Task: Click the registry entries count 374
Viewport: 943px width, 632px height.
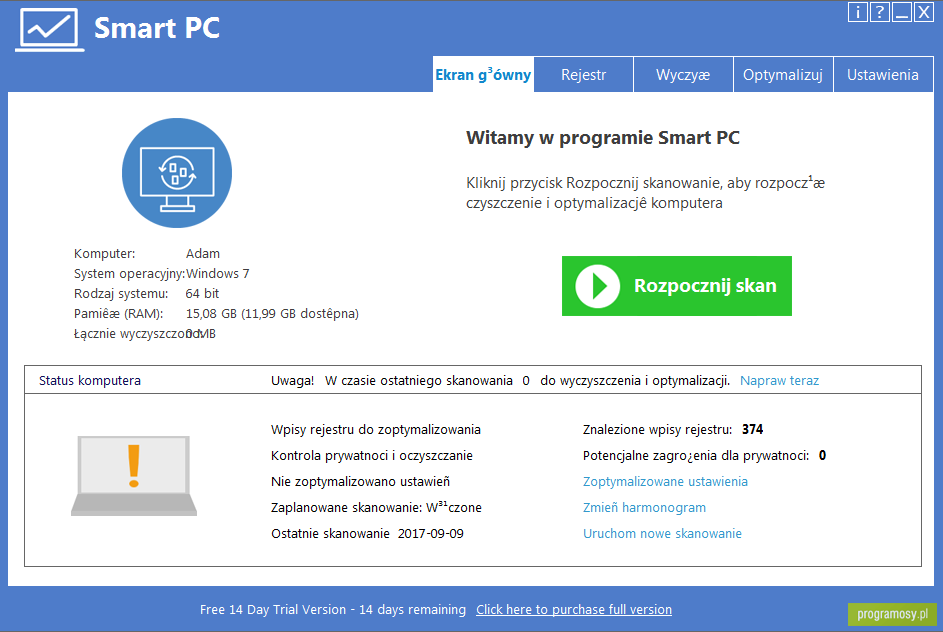Action: 752,429
